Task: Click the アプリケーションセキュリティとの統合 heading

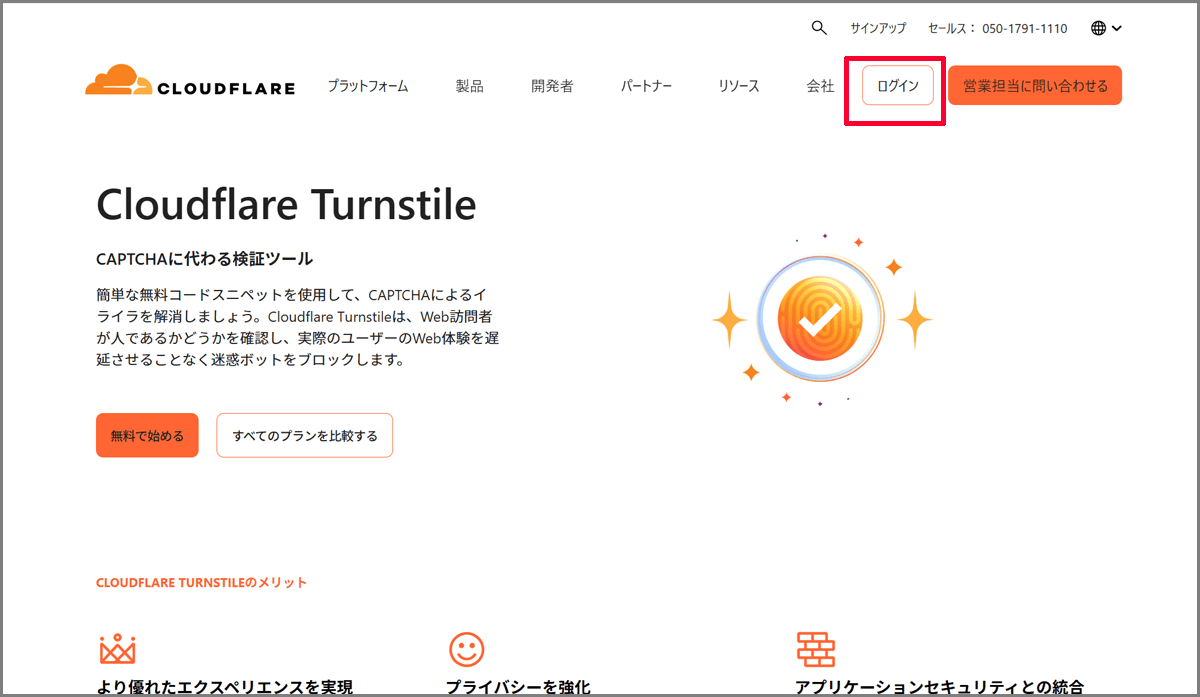Action: [939, 687]
